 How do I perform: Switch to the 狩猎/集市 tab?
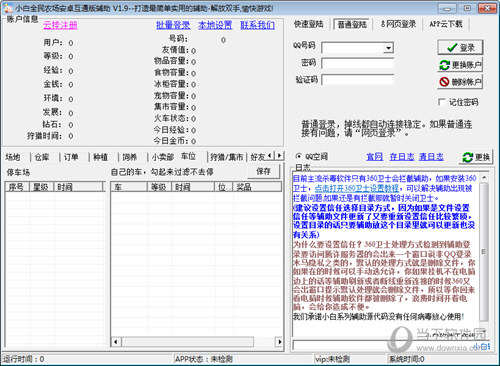227,157
